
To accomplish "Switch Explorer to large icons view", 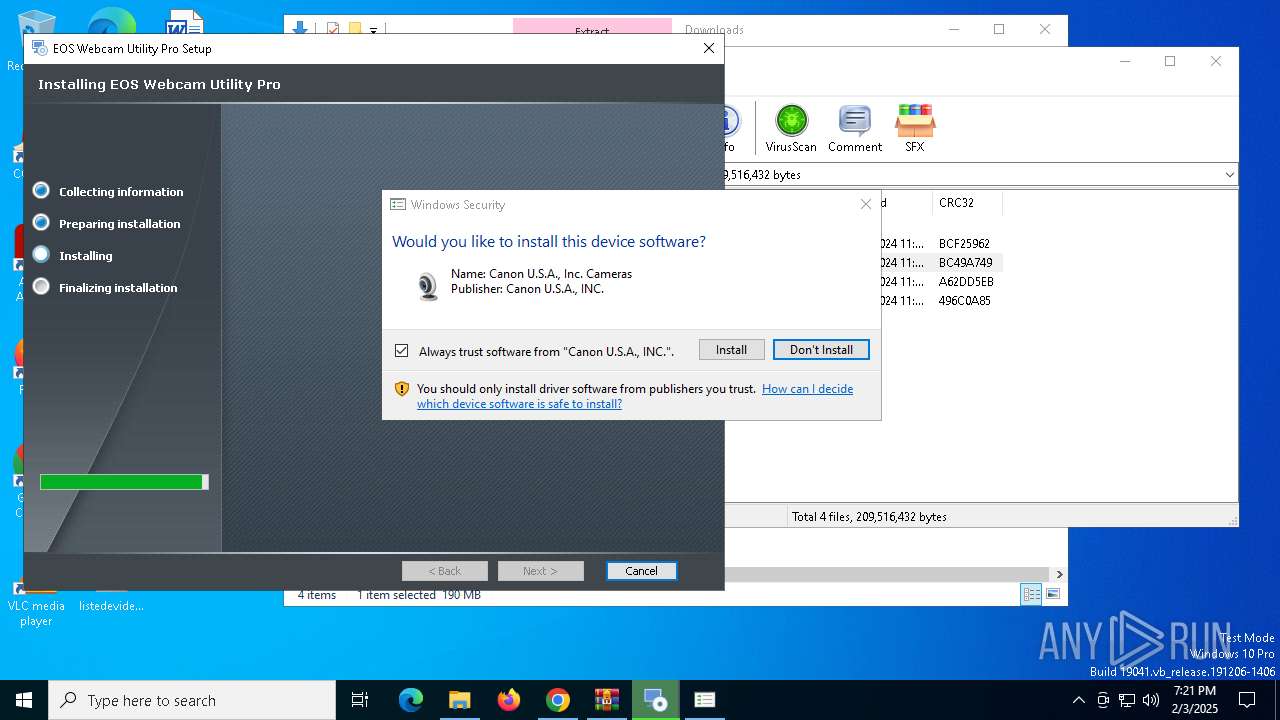I will [1052, 595].
